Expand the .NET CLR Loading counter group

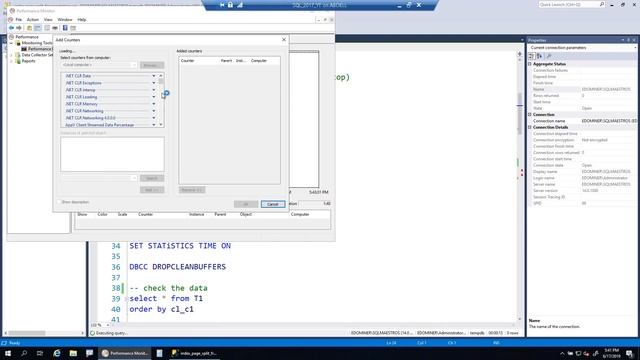(153, 97)
